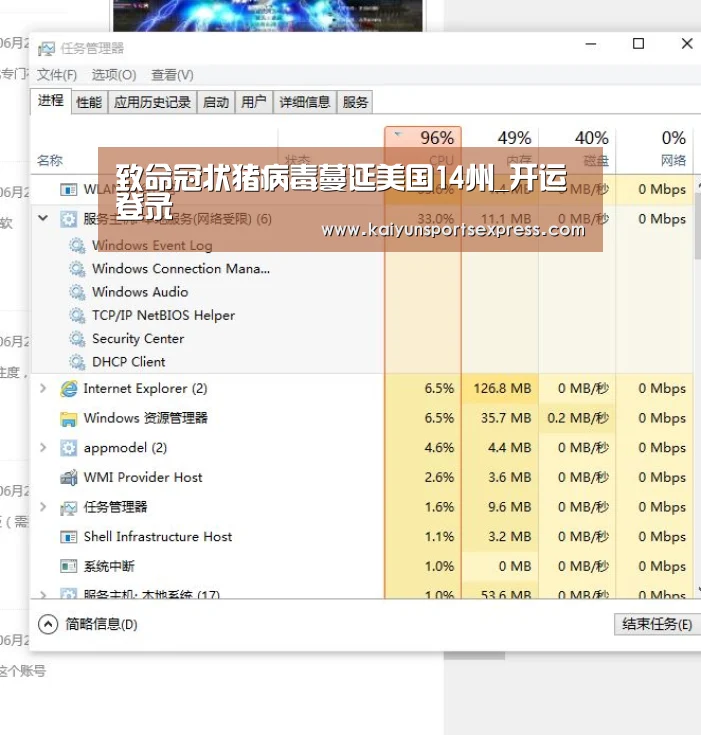
Task: Sort by the 49% memory column header
Action: click(x=500, y=149)
